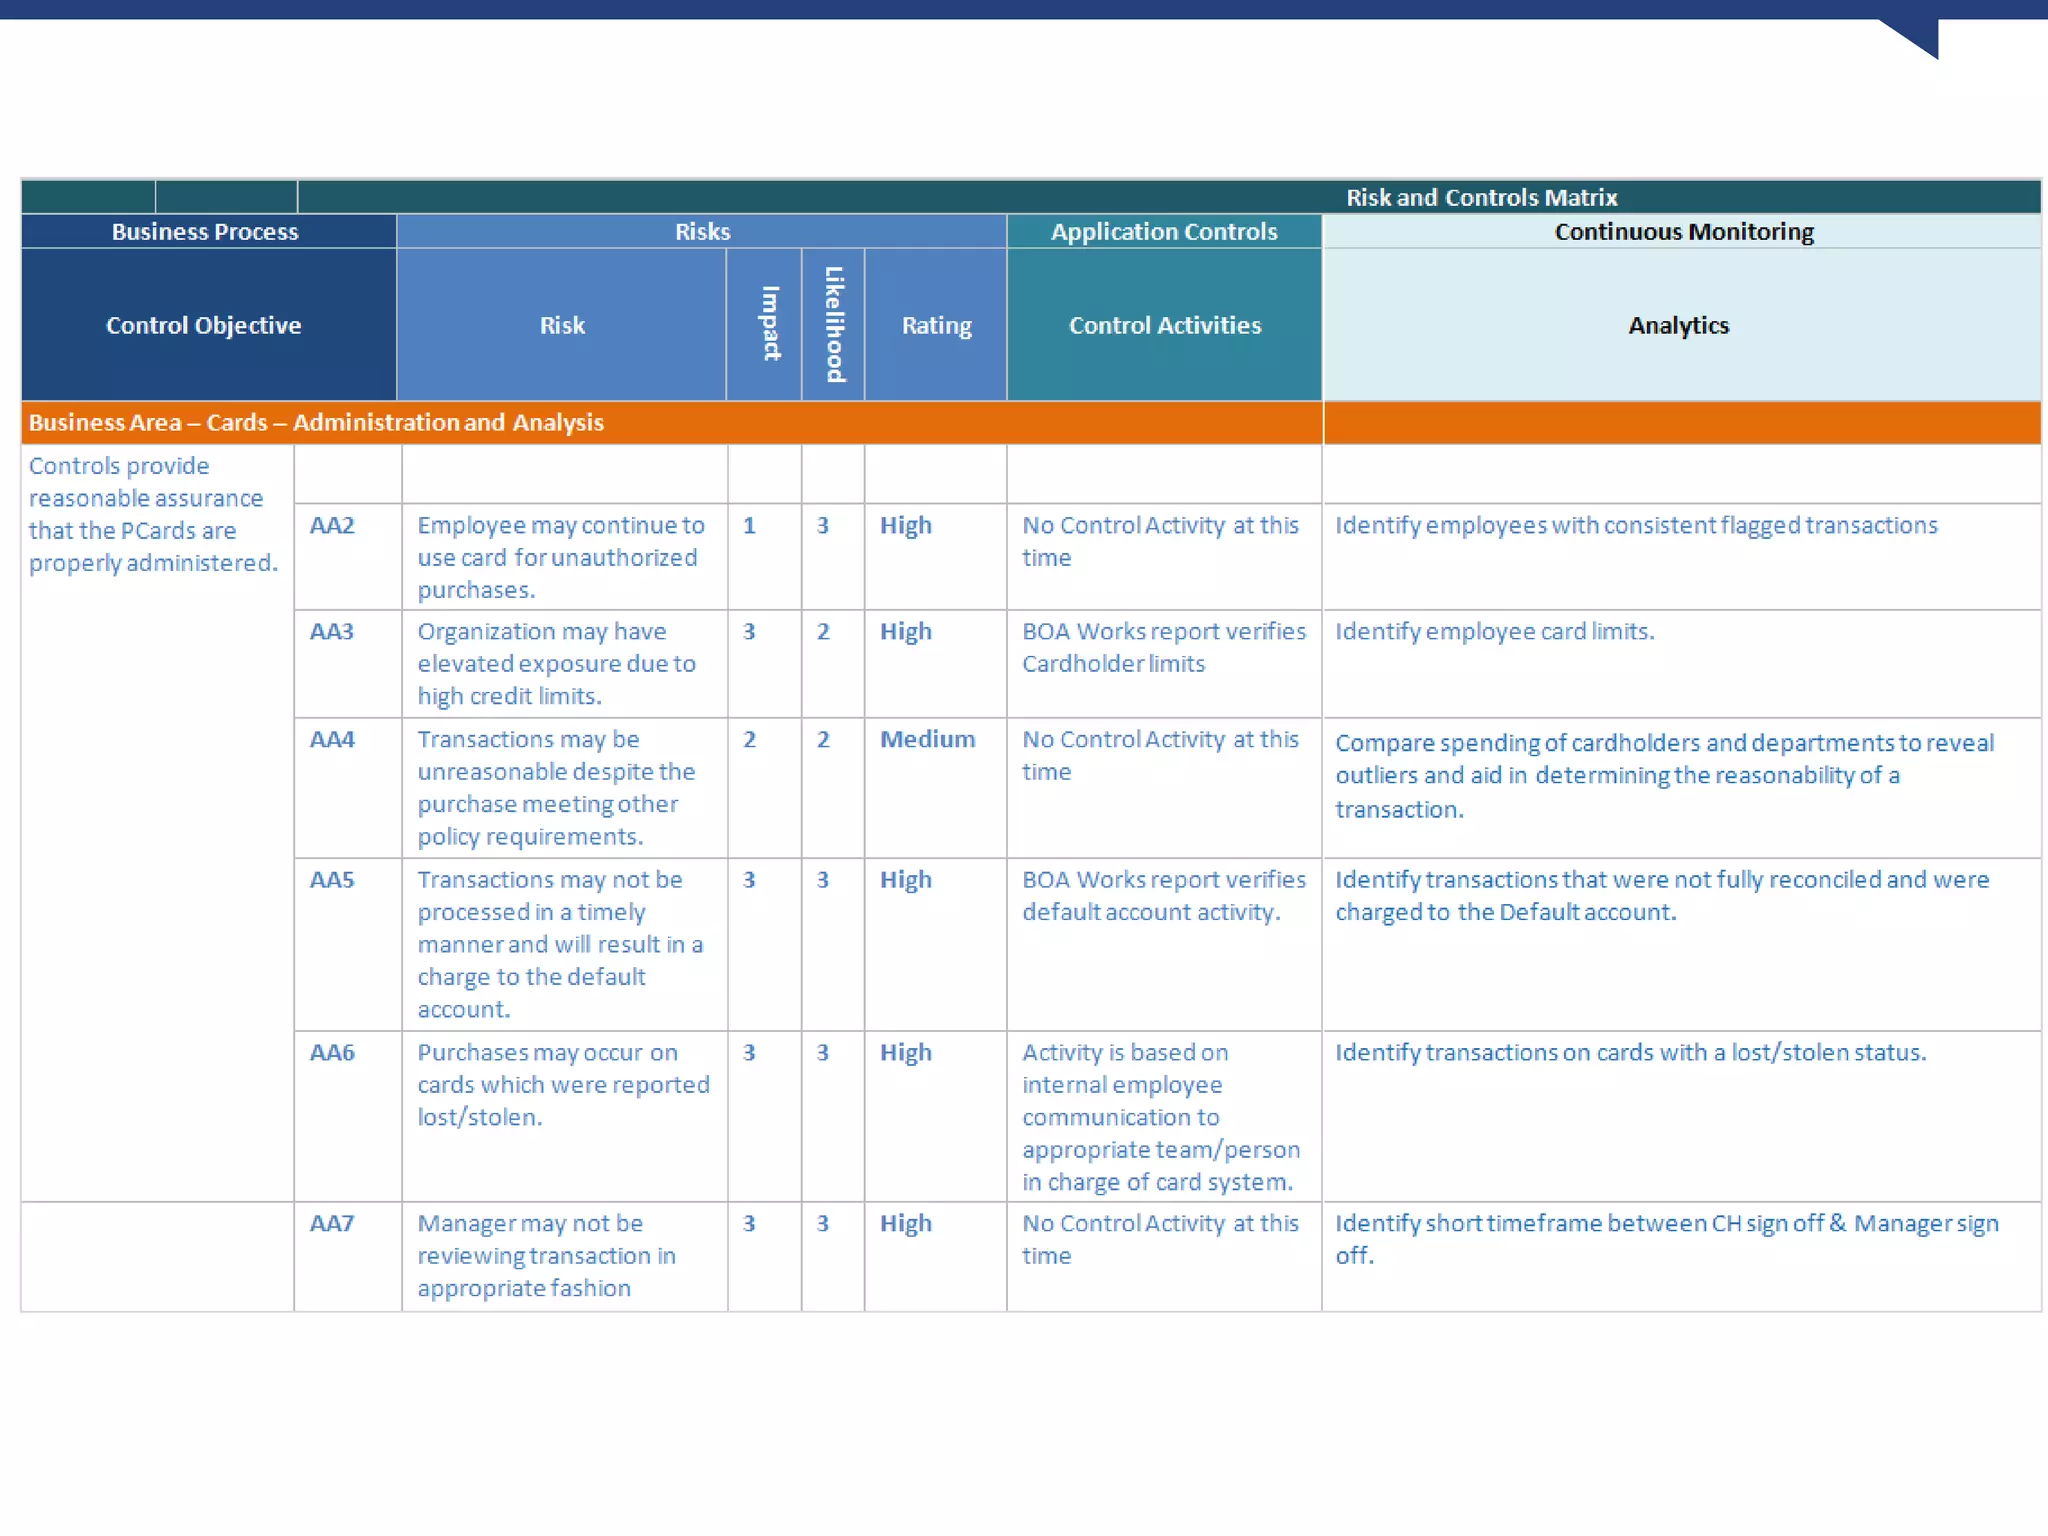Screen dimensions: 2048x1536
Task: Click the Risk and Controls Matrix title
Action: (x=1480, y=197)
